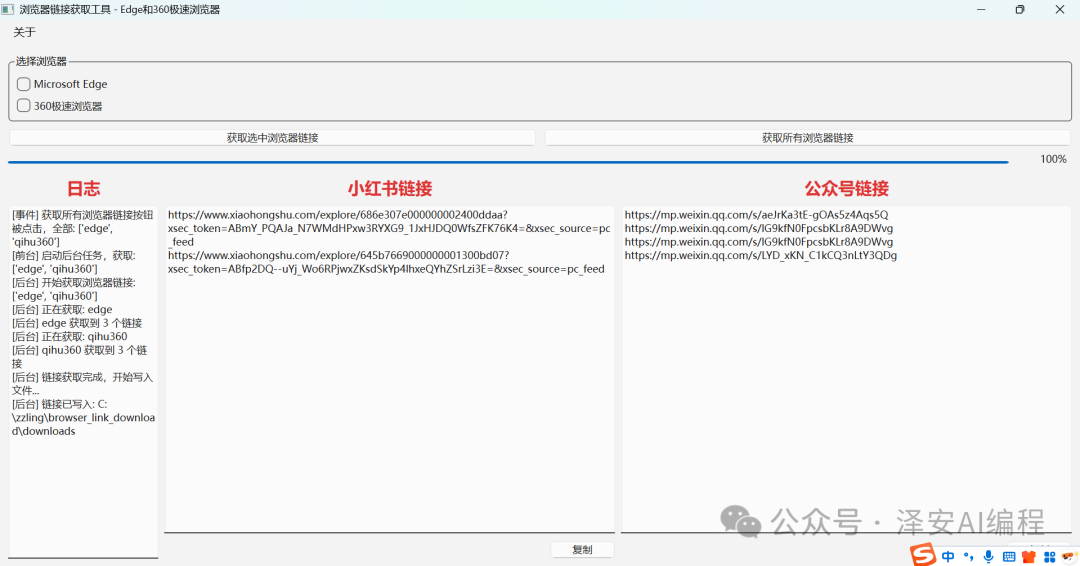
Task: Click the weixin link ending aeJrKa3tE-gOAs5z4Aqs5Q
Action: [756, 215]
